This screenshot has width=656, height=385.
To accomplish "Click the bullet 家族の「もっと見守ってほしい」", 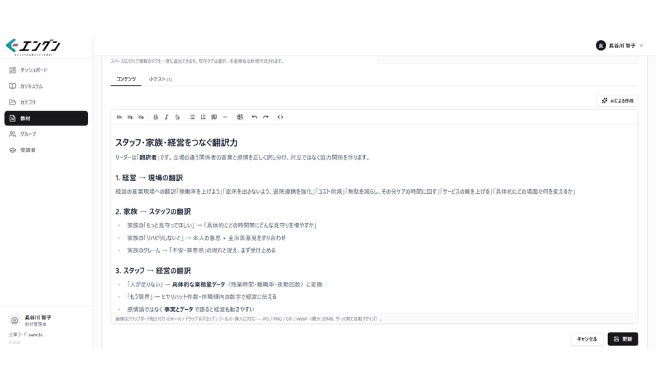I will click(x=222, y=226).
